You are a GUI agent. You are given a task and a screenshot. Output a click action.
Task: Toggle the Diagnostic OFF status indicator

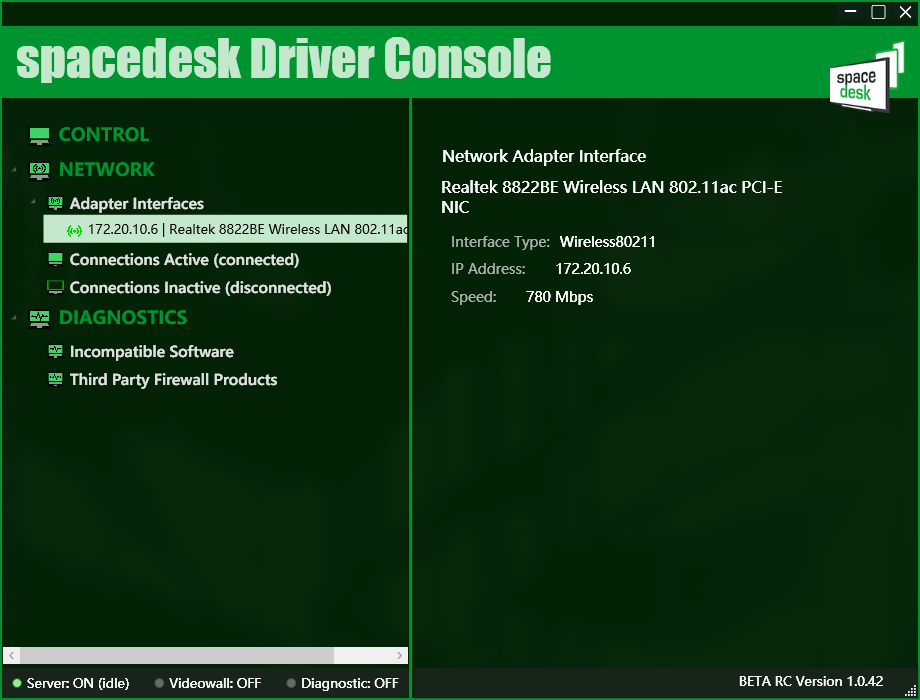click(x=291, y=683)
